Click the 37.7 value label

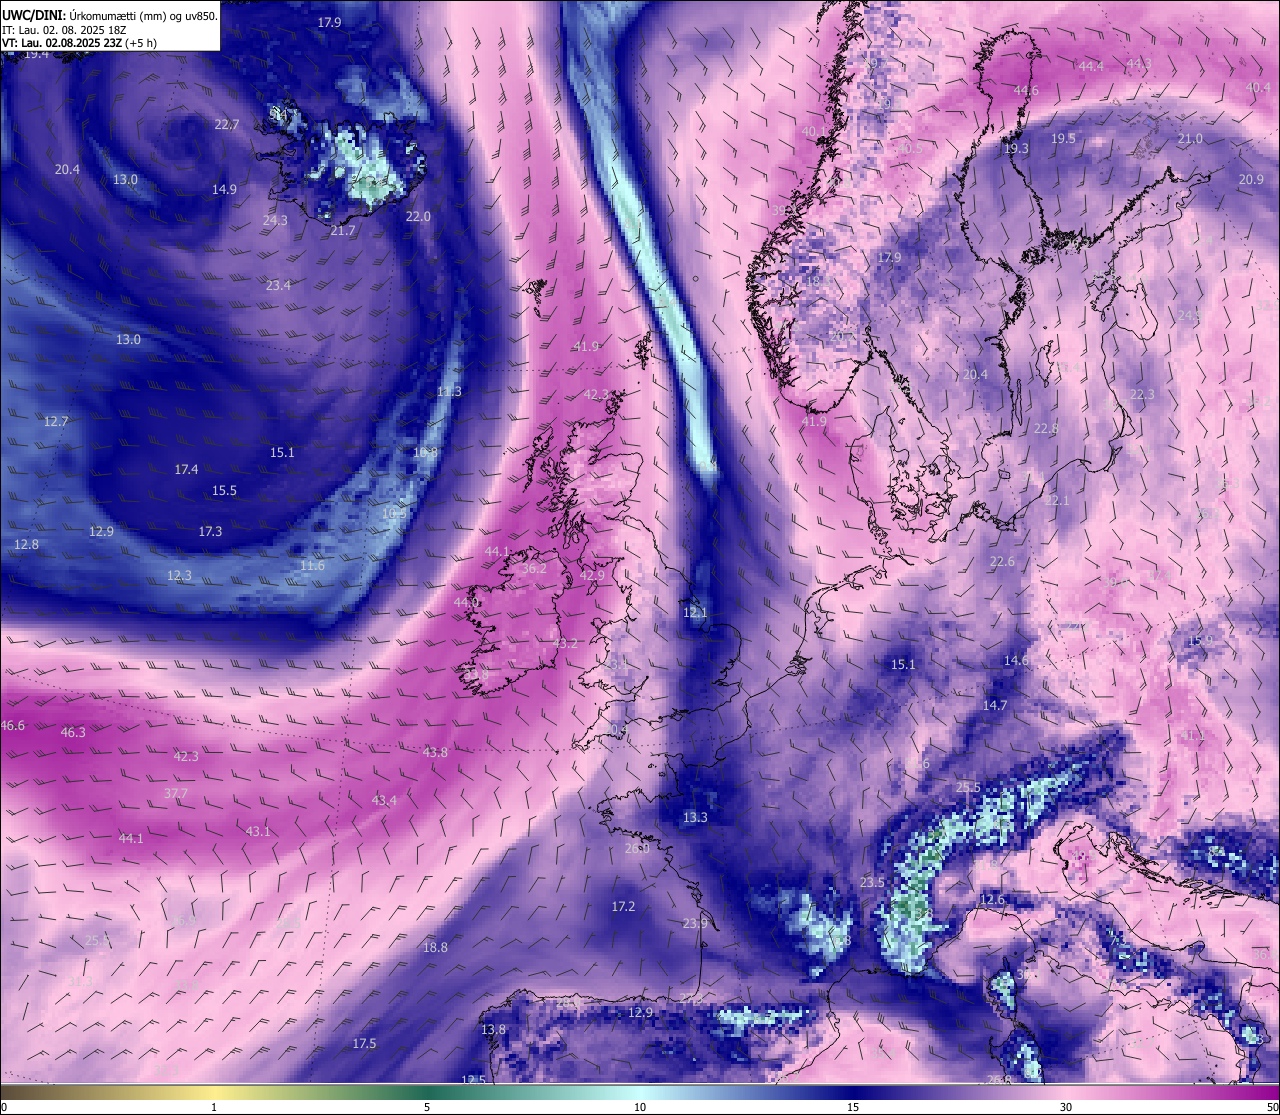click(x=176, y=794)
